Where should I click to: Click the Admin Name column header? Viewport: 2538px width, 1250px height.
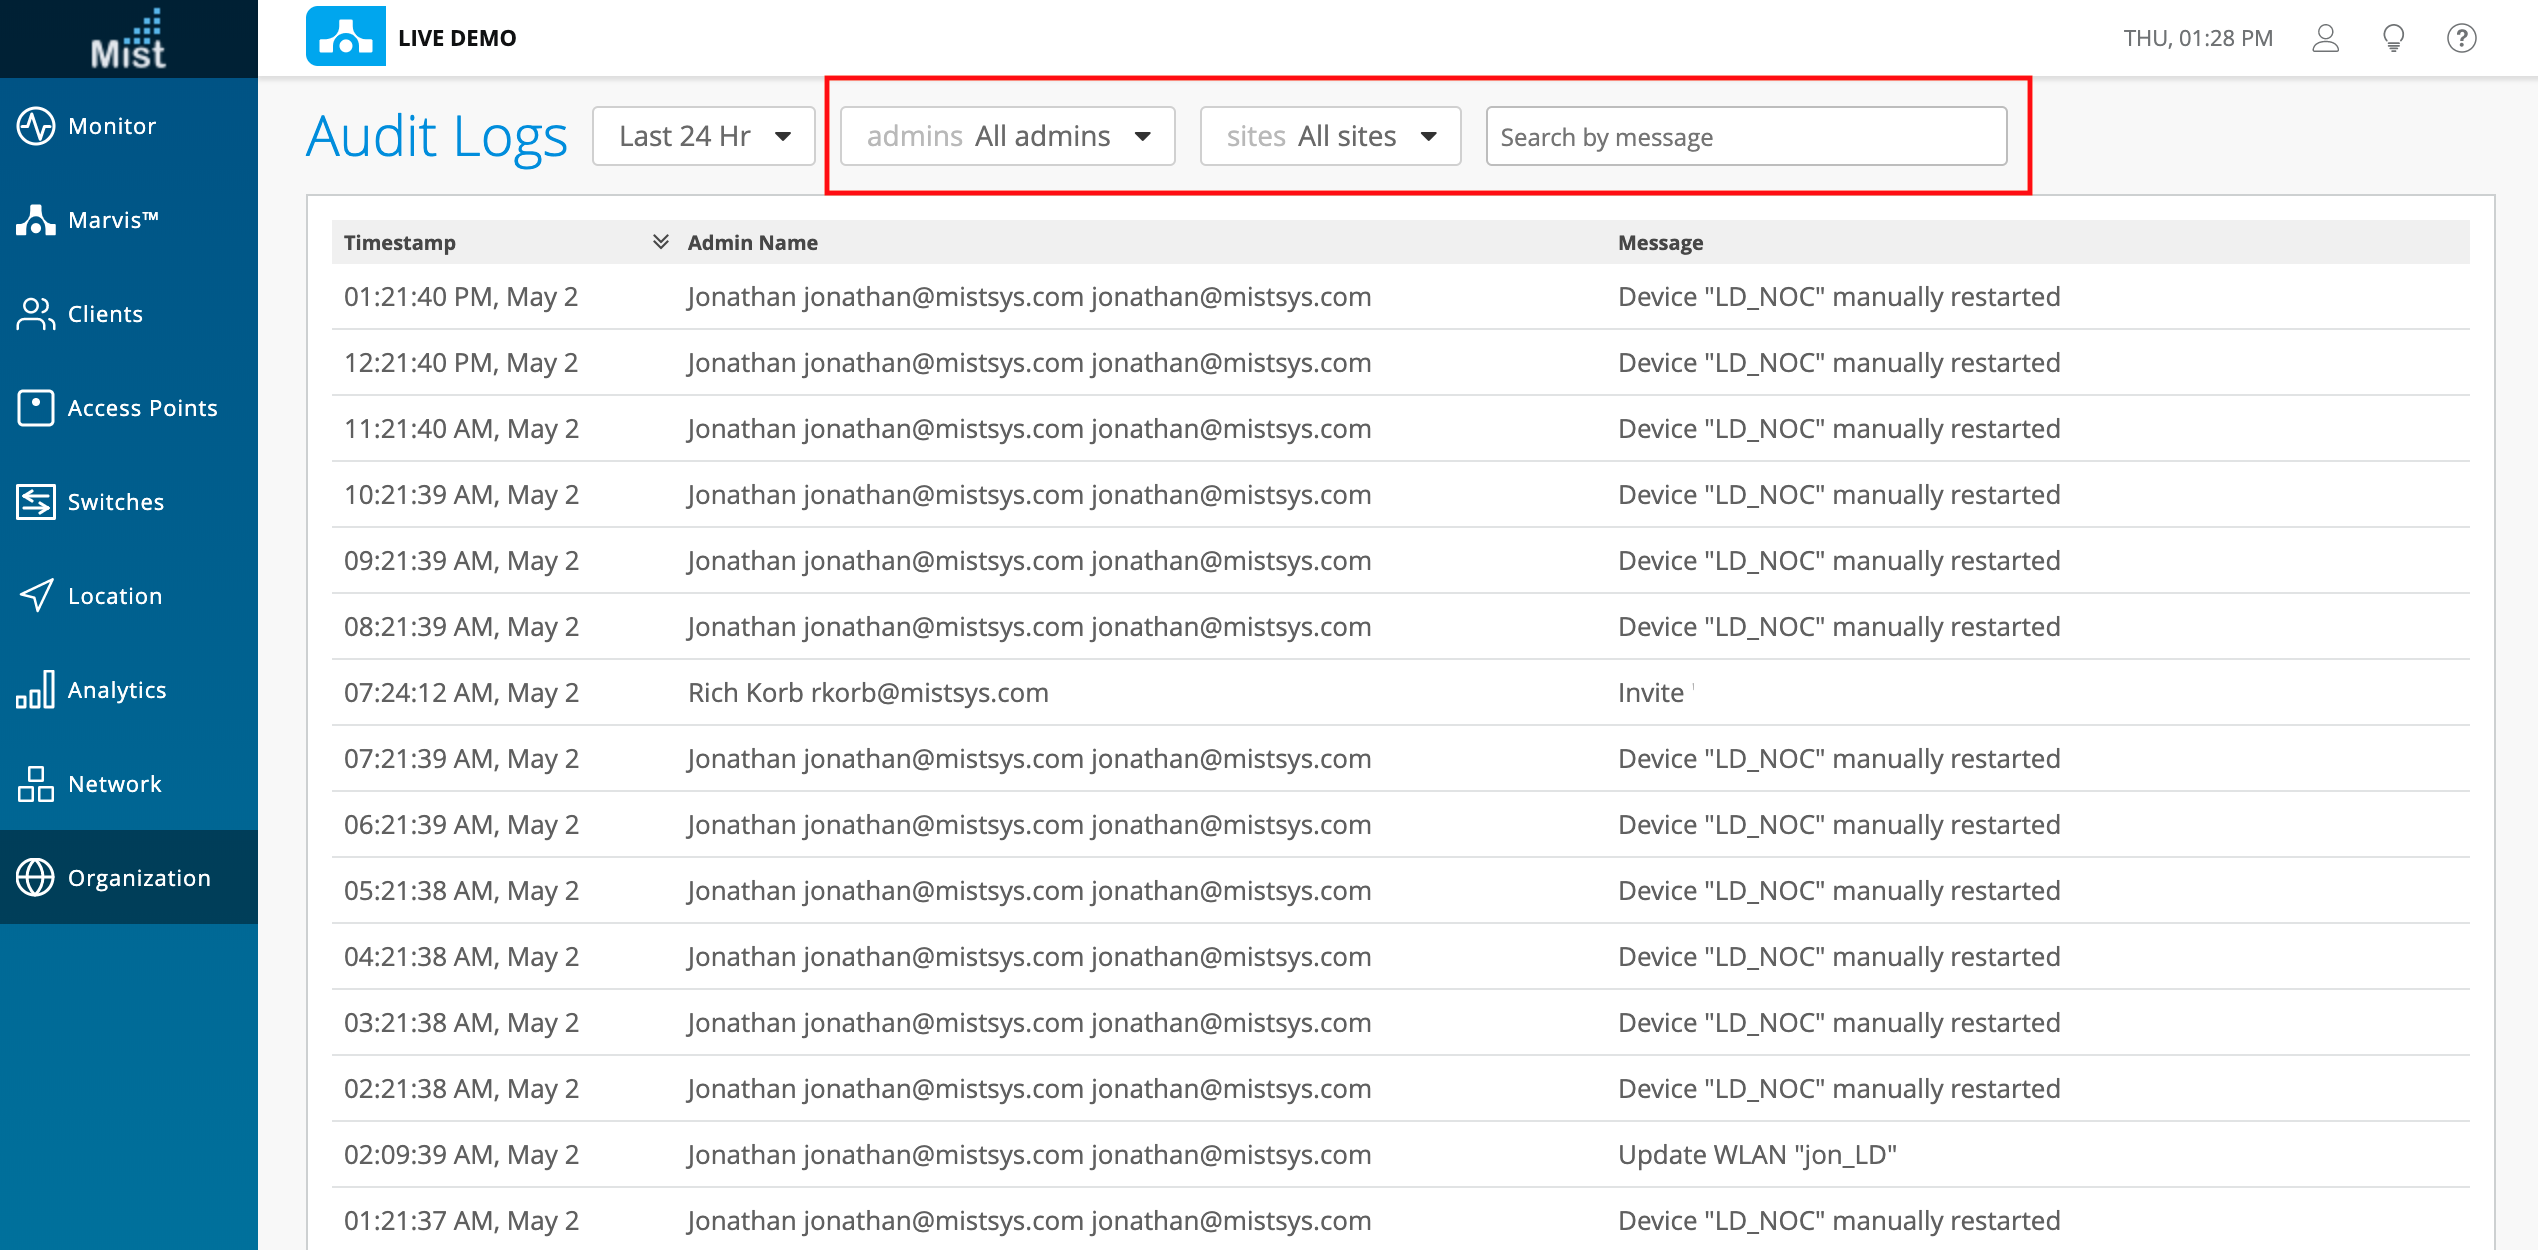tap(752, 242)
